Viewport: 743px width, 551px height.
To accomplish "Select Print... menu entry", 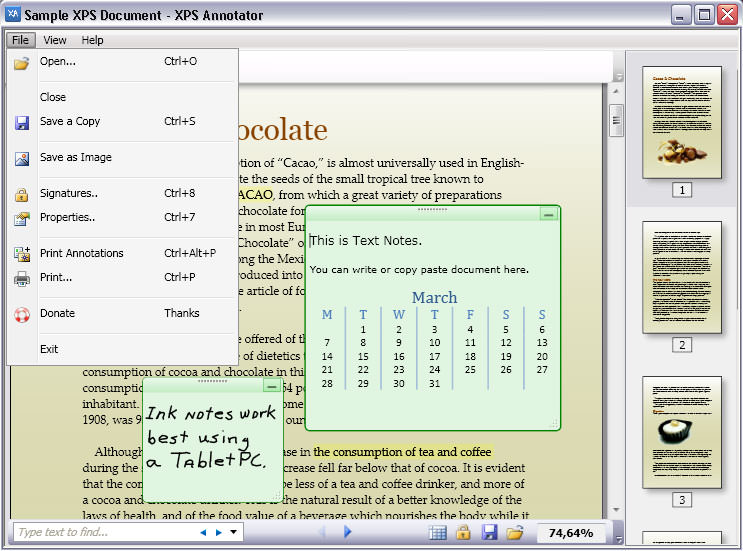I will coord(122,278).
